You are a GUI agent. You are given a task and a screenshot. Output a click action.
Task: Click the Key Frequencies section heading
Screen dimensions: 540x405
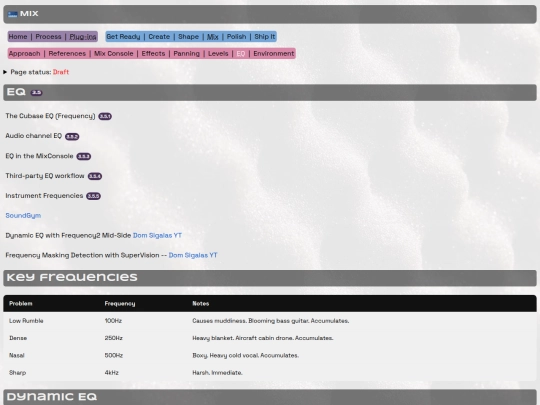(x=72, y=278)
